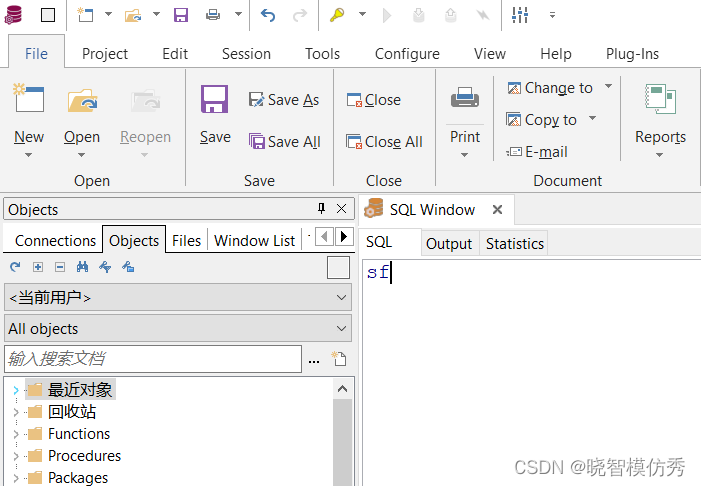Click the ellipsis button beside search field
Image resolution: width=701 pixels, height=486 pixels.
coord(314,359)
